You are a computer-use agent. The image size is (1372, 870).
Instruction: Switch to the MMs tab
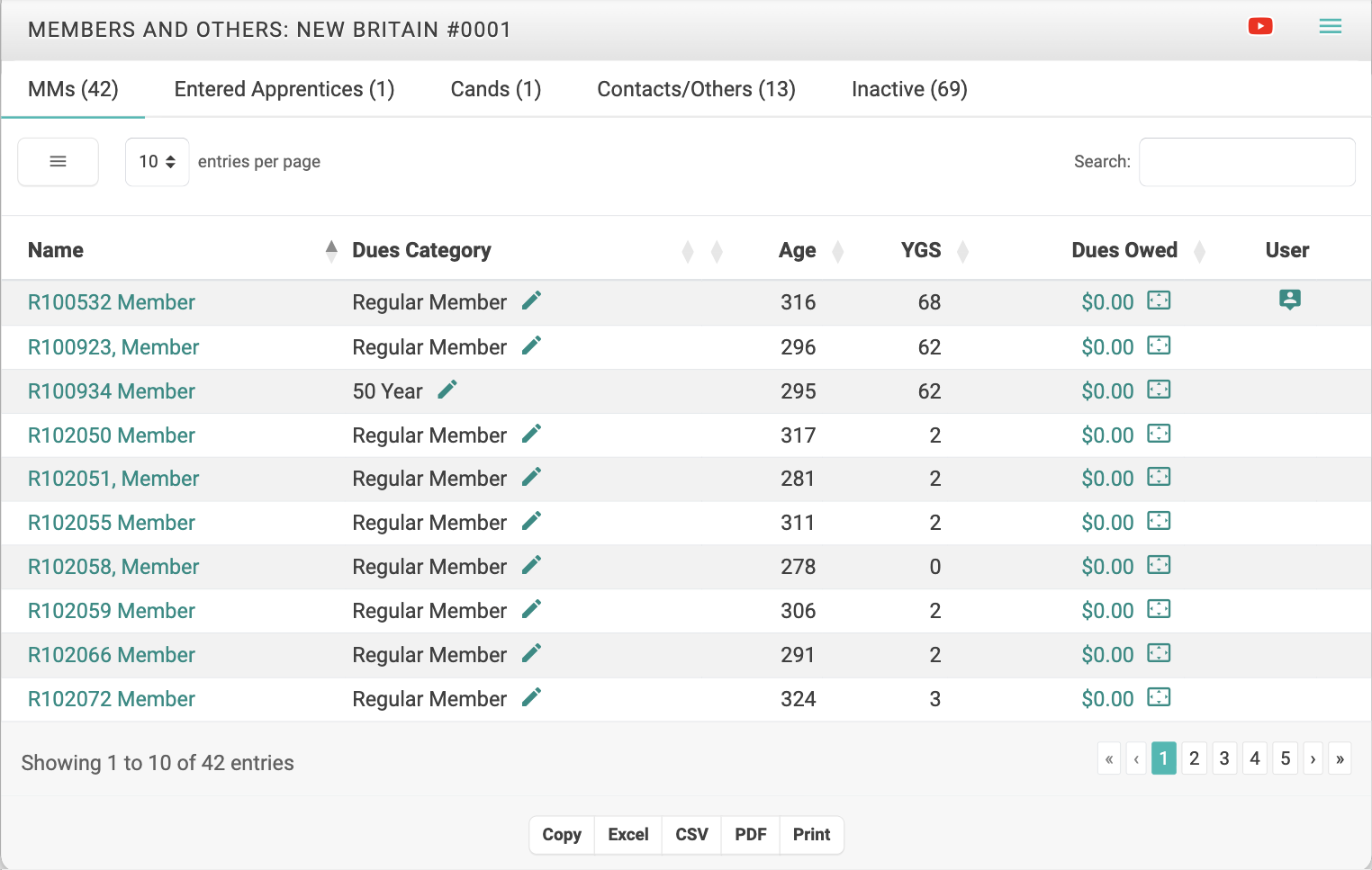point(73,90)
